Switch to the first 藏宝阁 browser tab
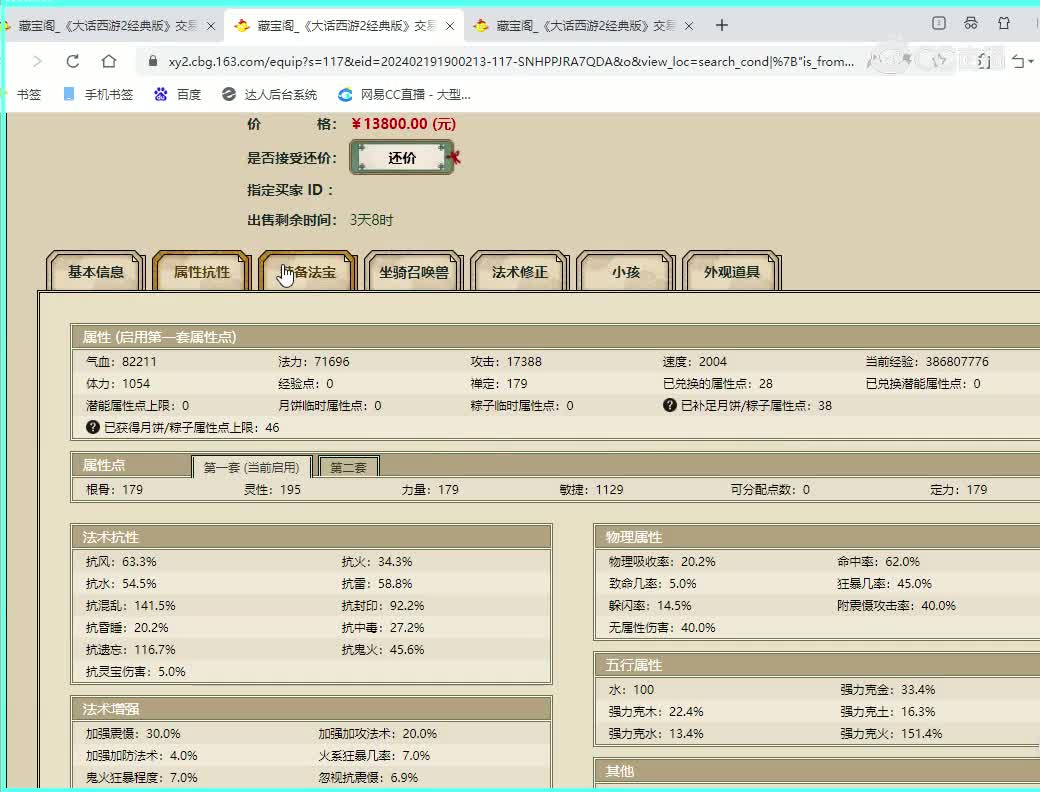This screenshot has height=792, width=1040. (106, 26)
